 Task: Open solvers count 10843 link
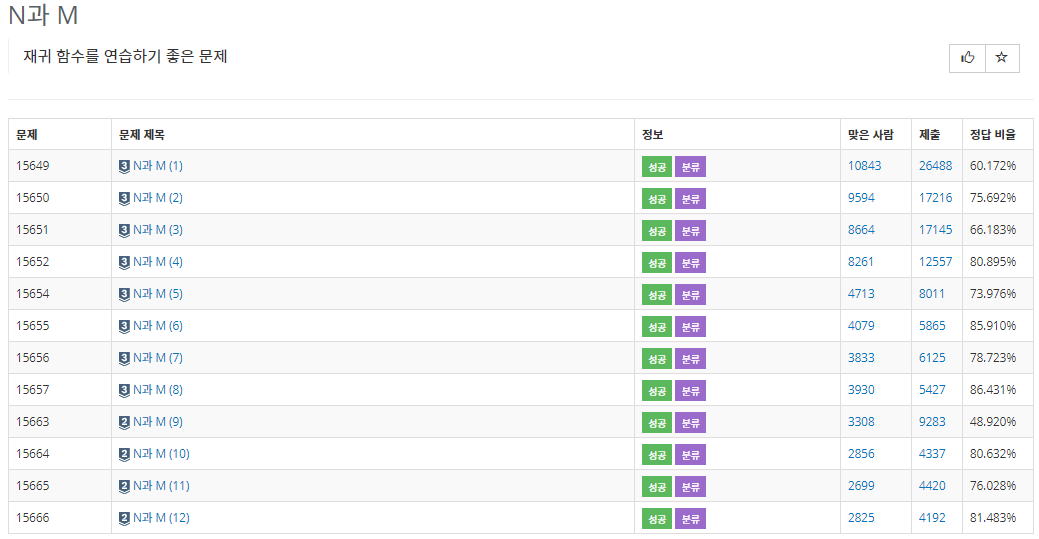(865, 166)
